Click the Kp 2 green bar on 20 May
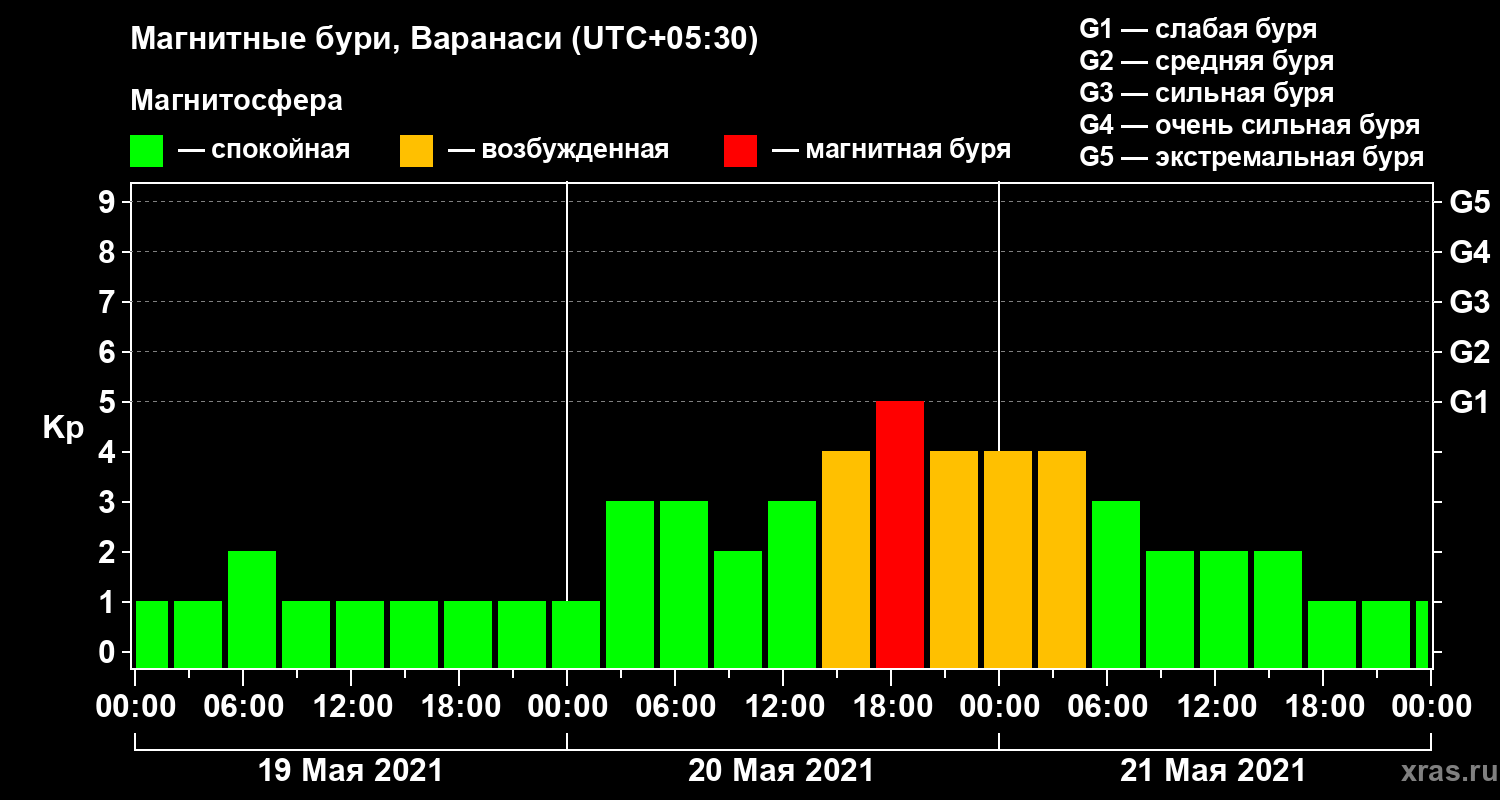The width and height of the screenshot is (1500, 800). (738, 610)
